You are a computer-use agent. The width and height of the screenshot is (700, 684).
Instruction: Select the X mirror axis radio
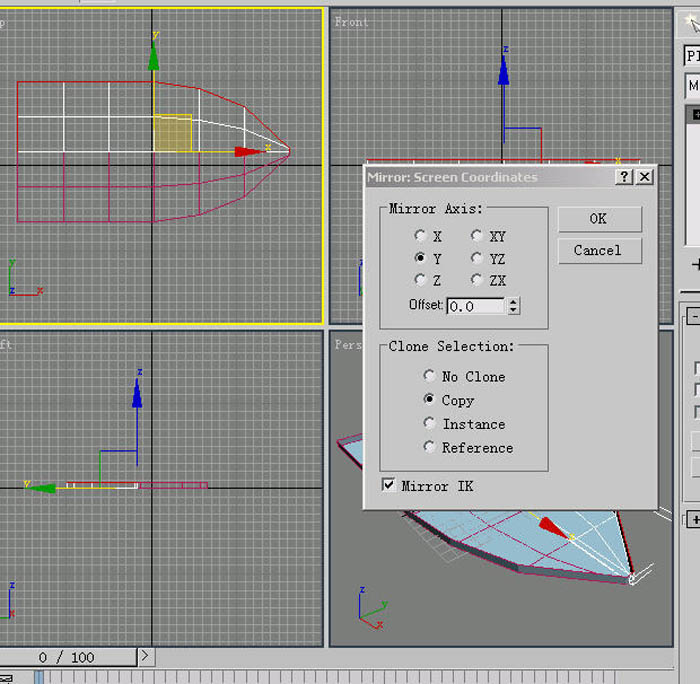420,235
